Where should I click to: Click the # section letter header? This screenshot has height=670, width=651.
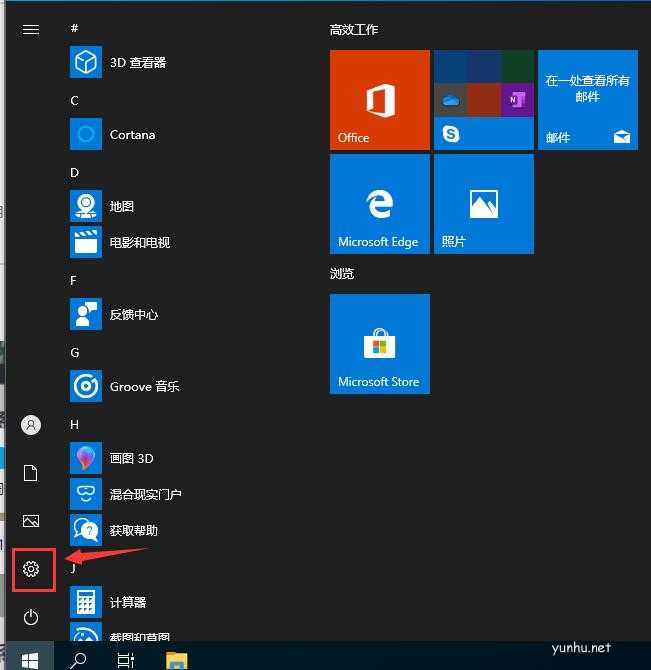(x=74, y=28)
